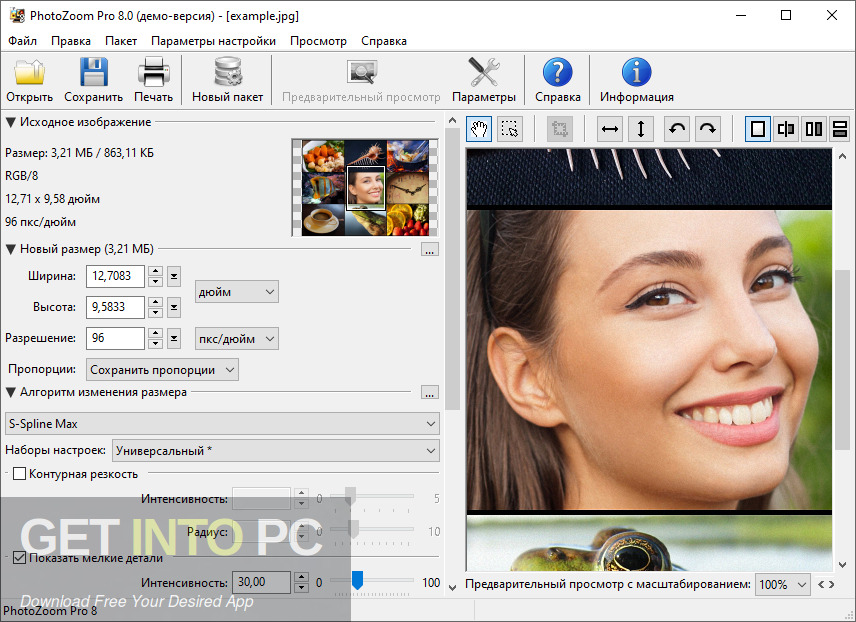Open Ширина presets arrow button
This screenshot has height=622, width=856.
[x=174, y=276]
